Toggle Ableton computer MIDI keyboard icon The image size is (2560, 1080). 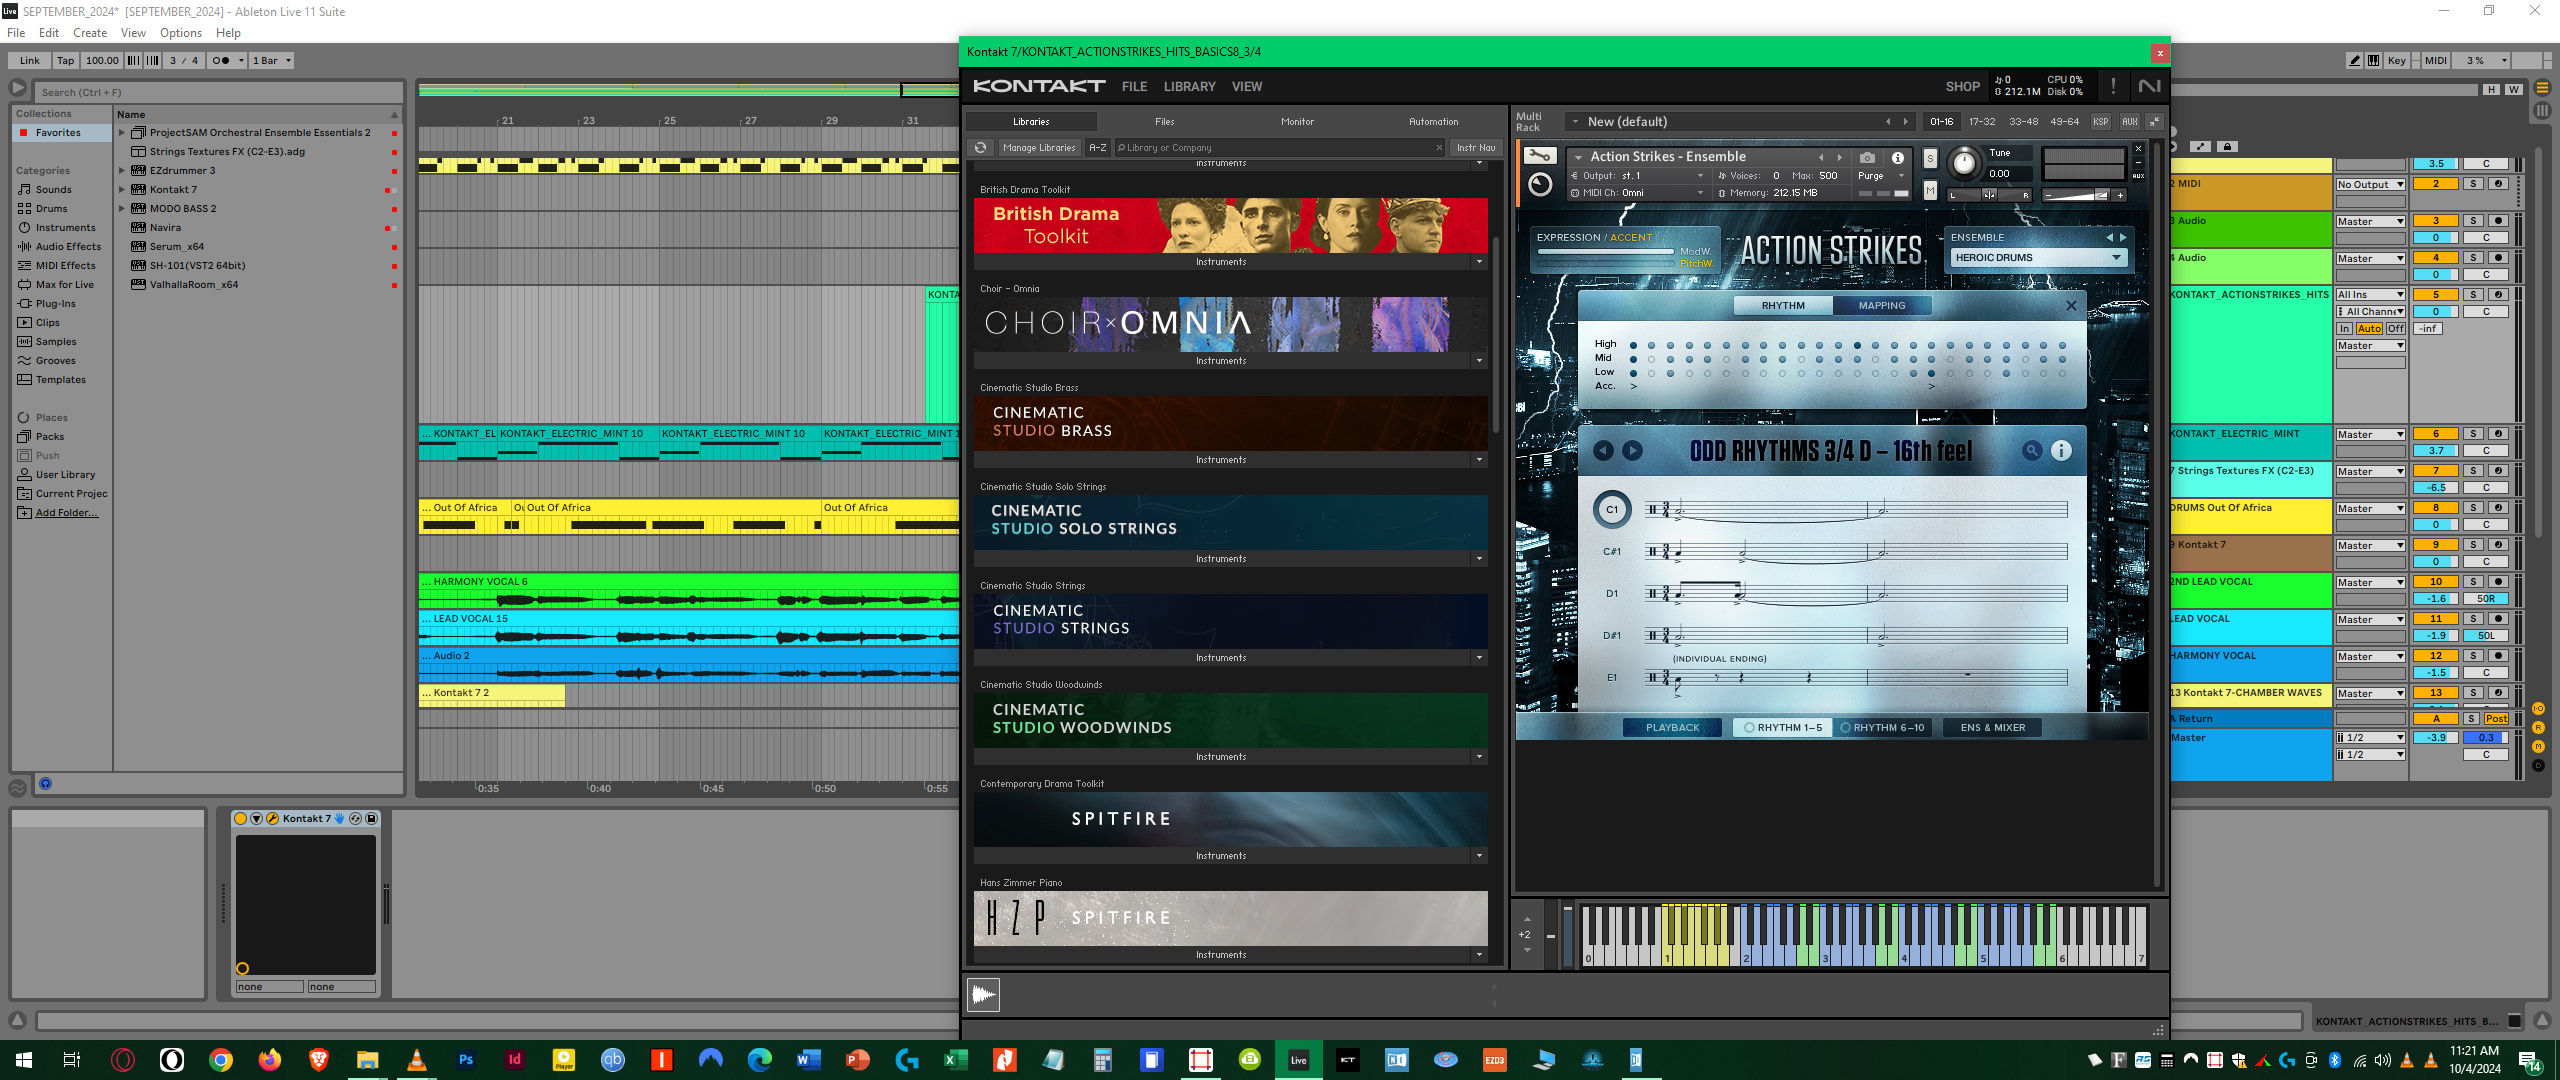point(2373,61)
